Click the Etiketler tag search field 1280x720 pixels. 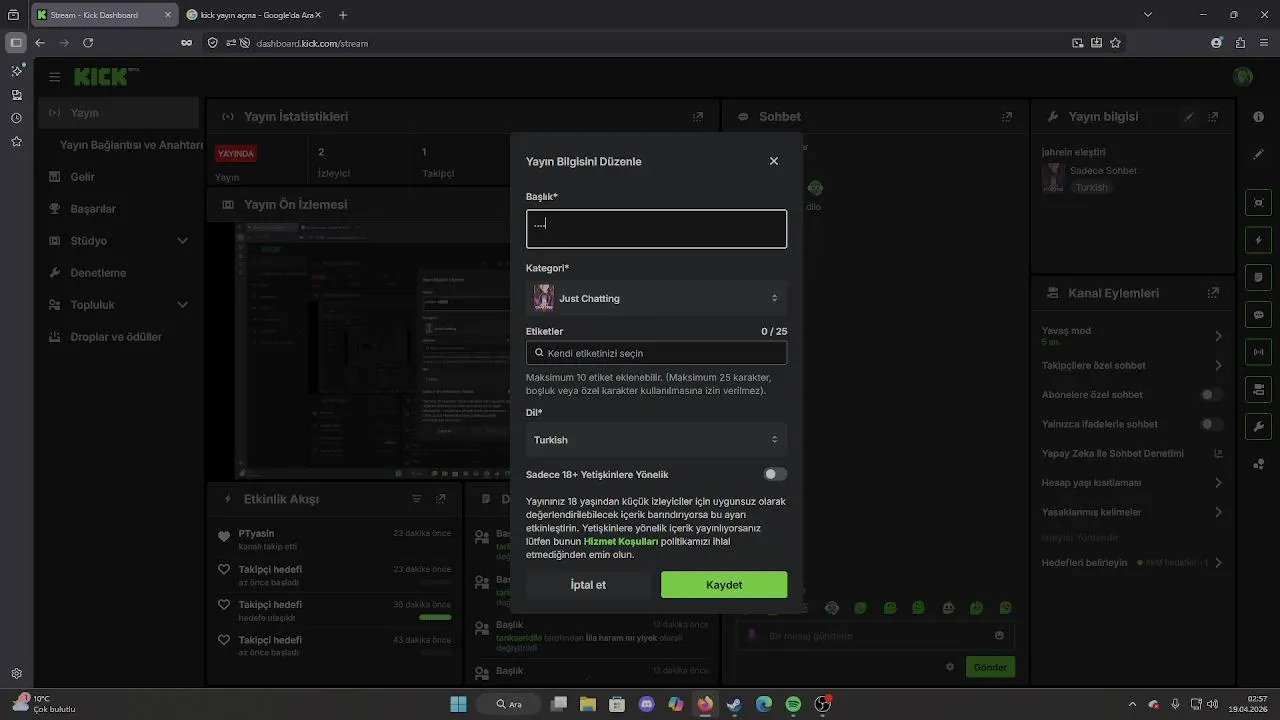(656, 353)
